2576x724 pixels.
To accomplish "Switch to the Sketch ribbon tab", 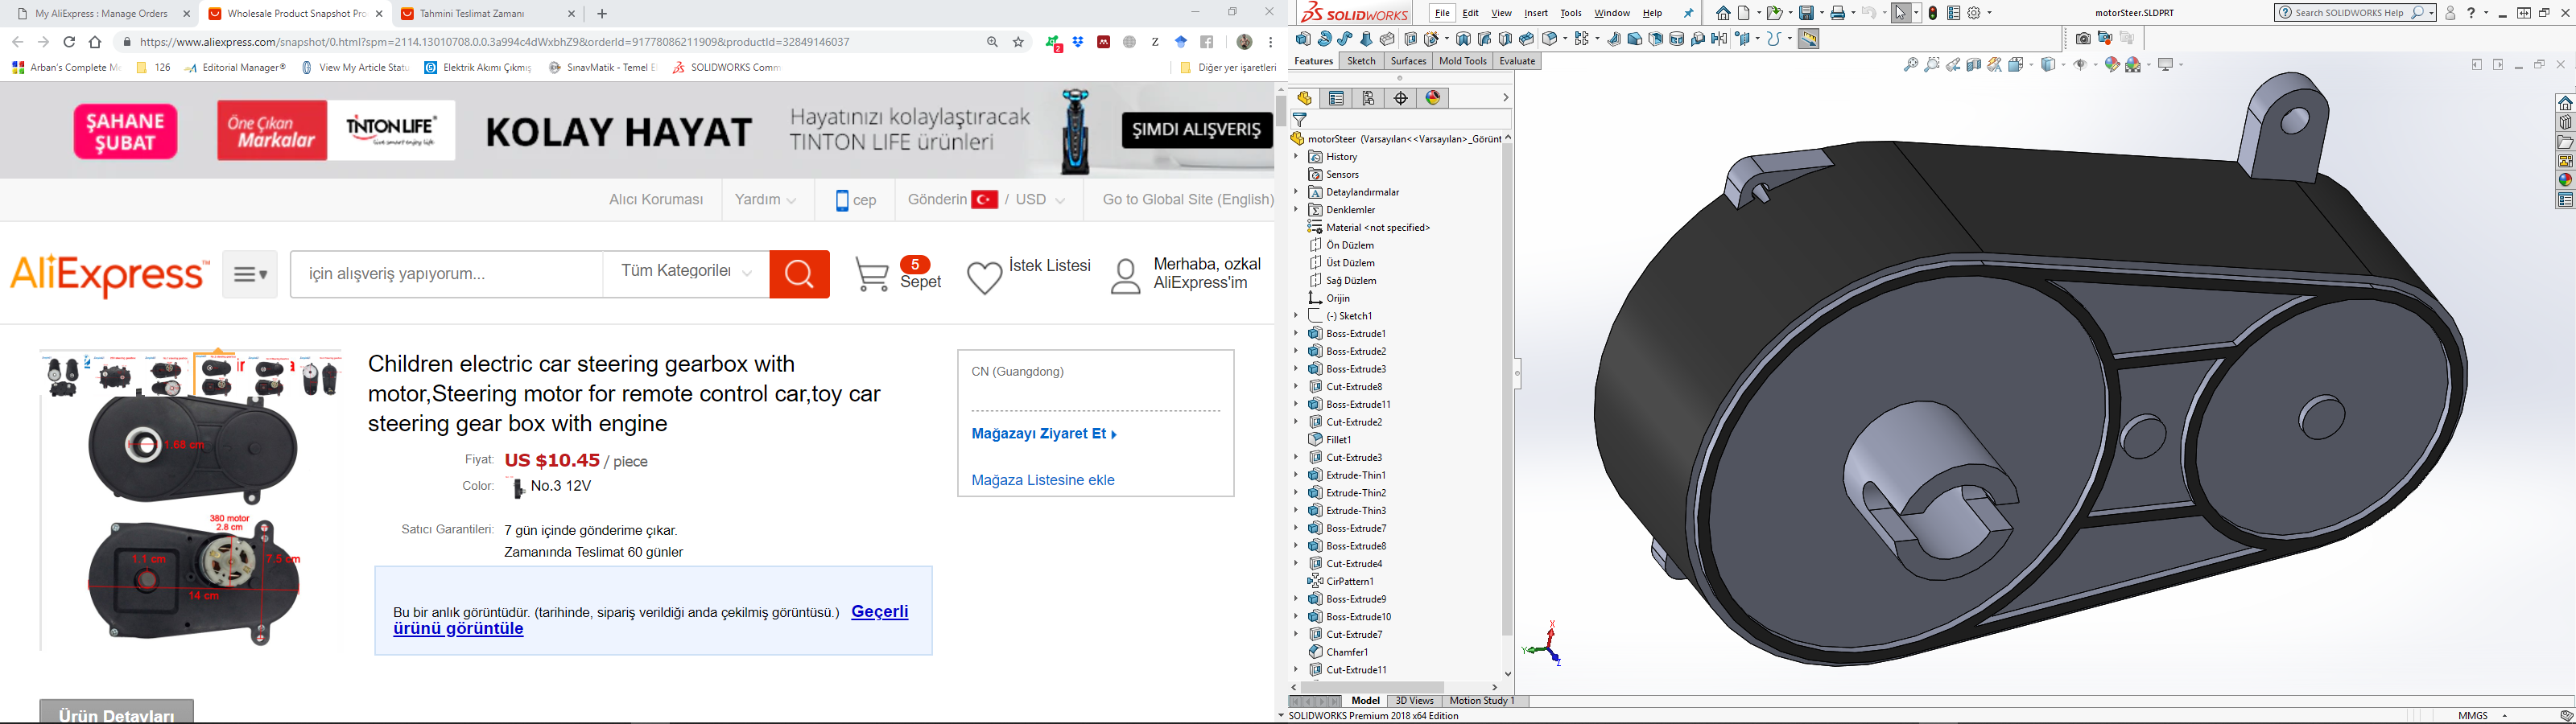I will pos(1361,61).
